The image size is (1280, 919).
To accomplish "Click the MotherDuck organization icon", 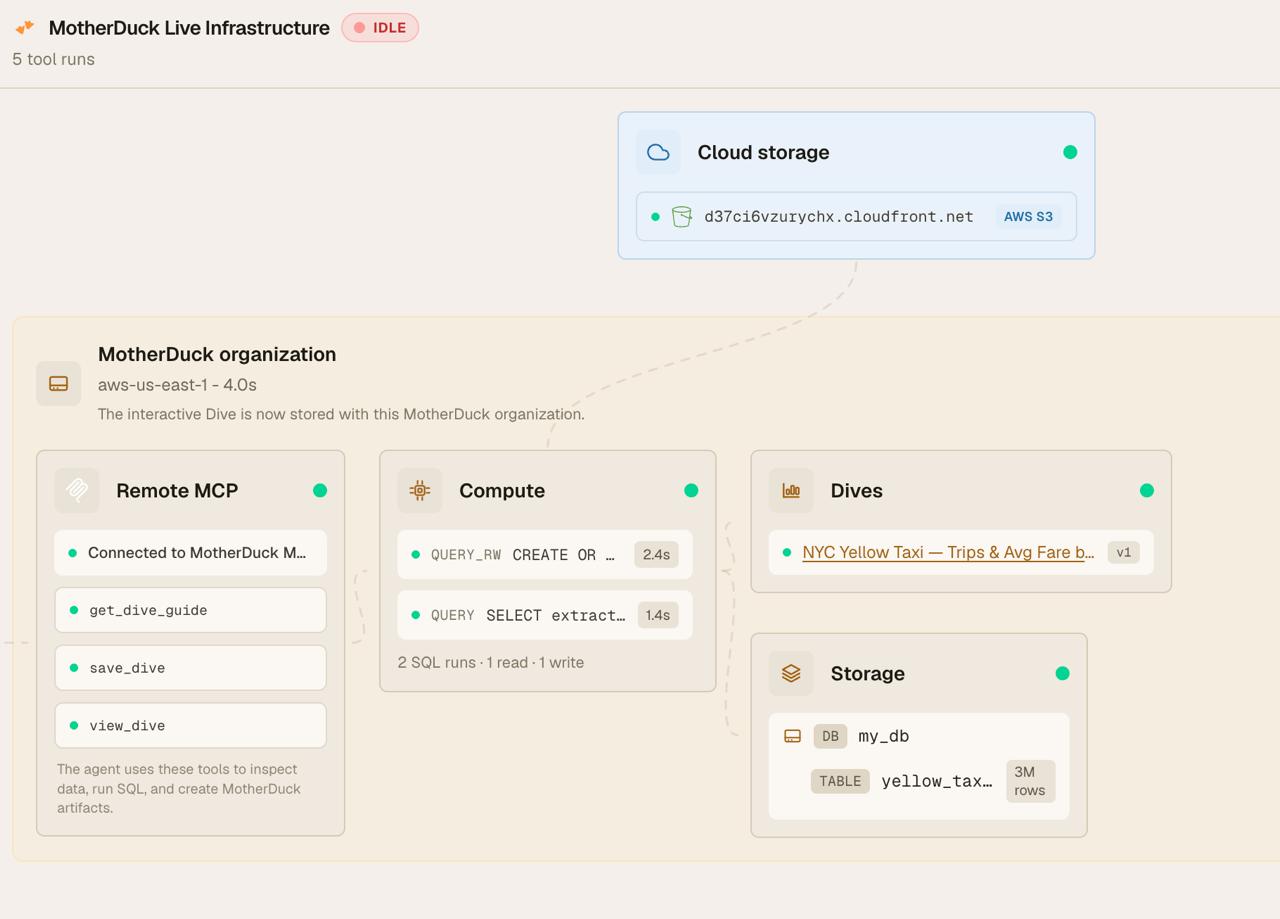I will 58,384.
